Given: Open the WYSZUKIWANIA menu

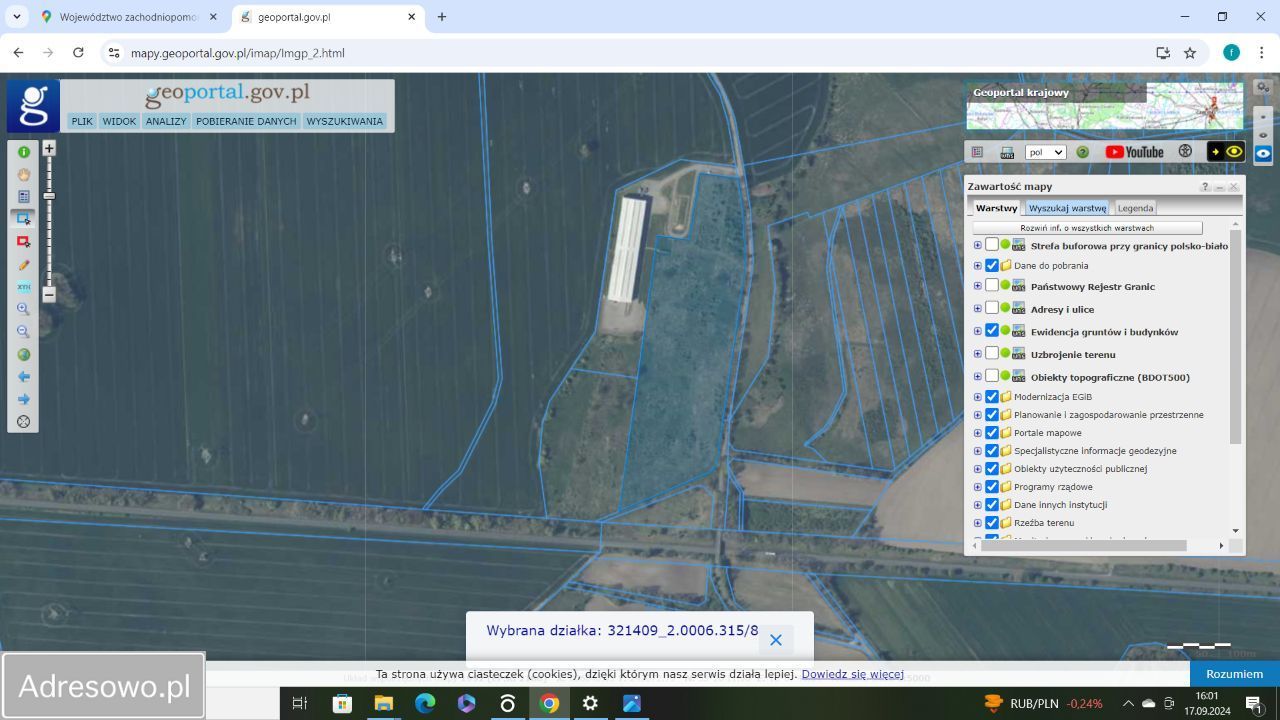Looking at the screenshot, I should tap(345, 121).
